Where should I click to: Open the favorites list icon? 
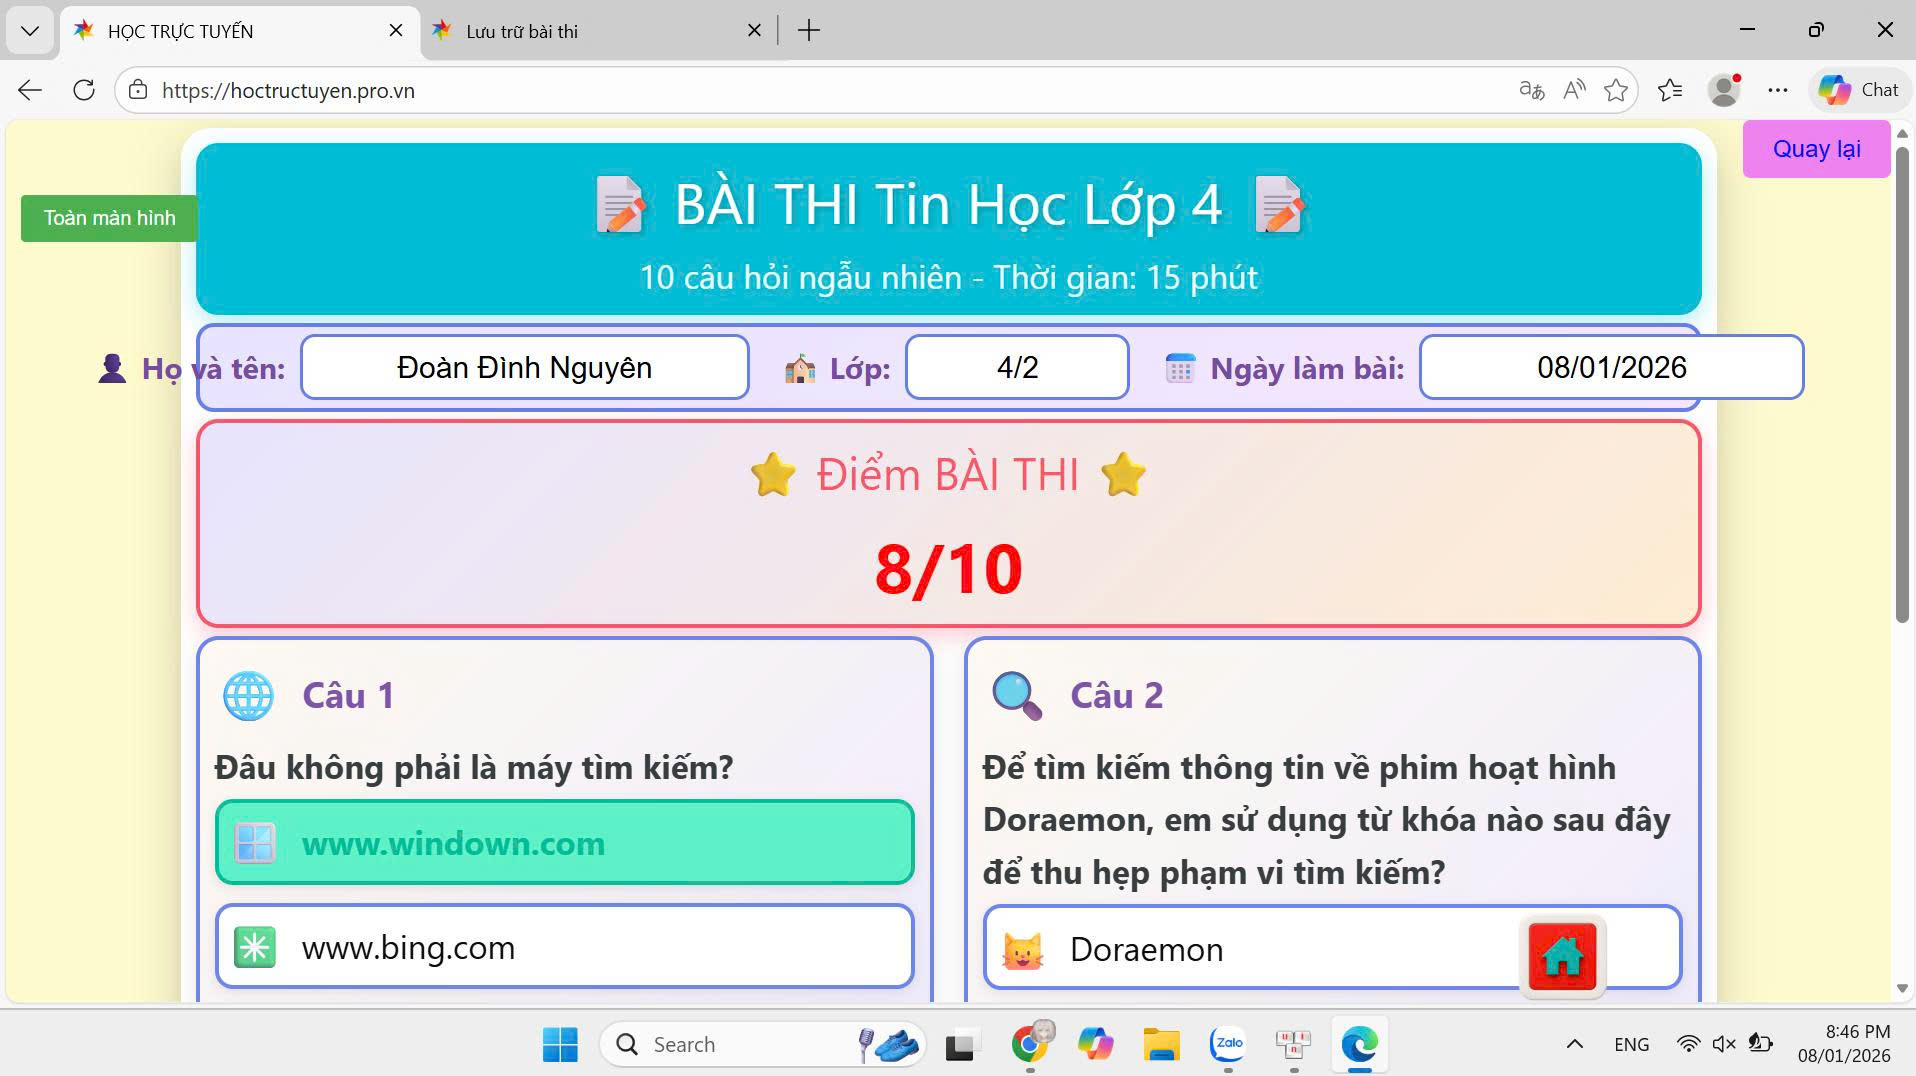1670,90
